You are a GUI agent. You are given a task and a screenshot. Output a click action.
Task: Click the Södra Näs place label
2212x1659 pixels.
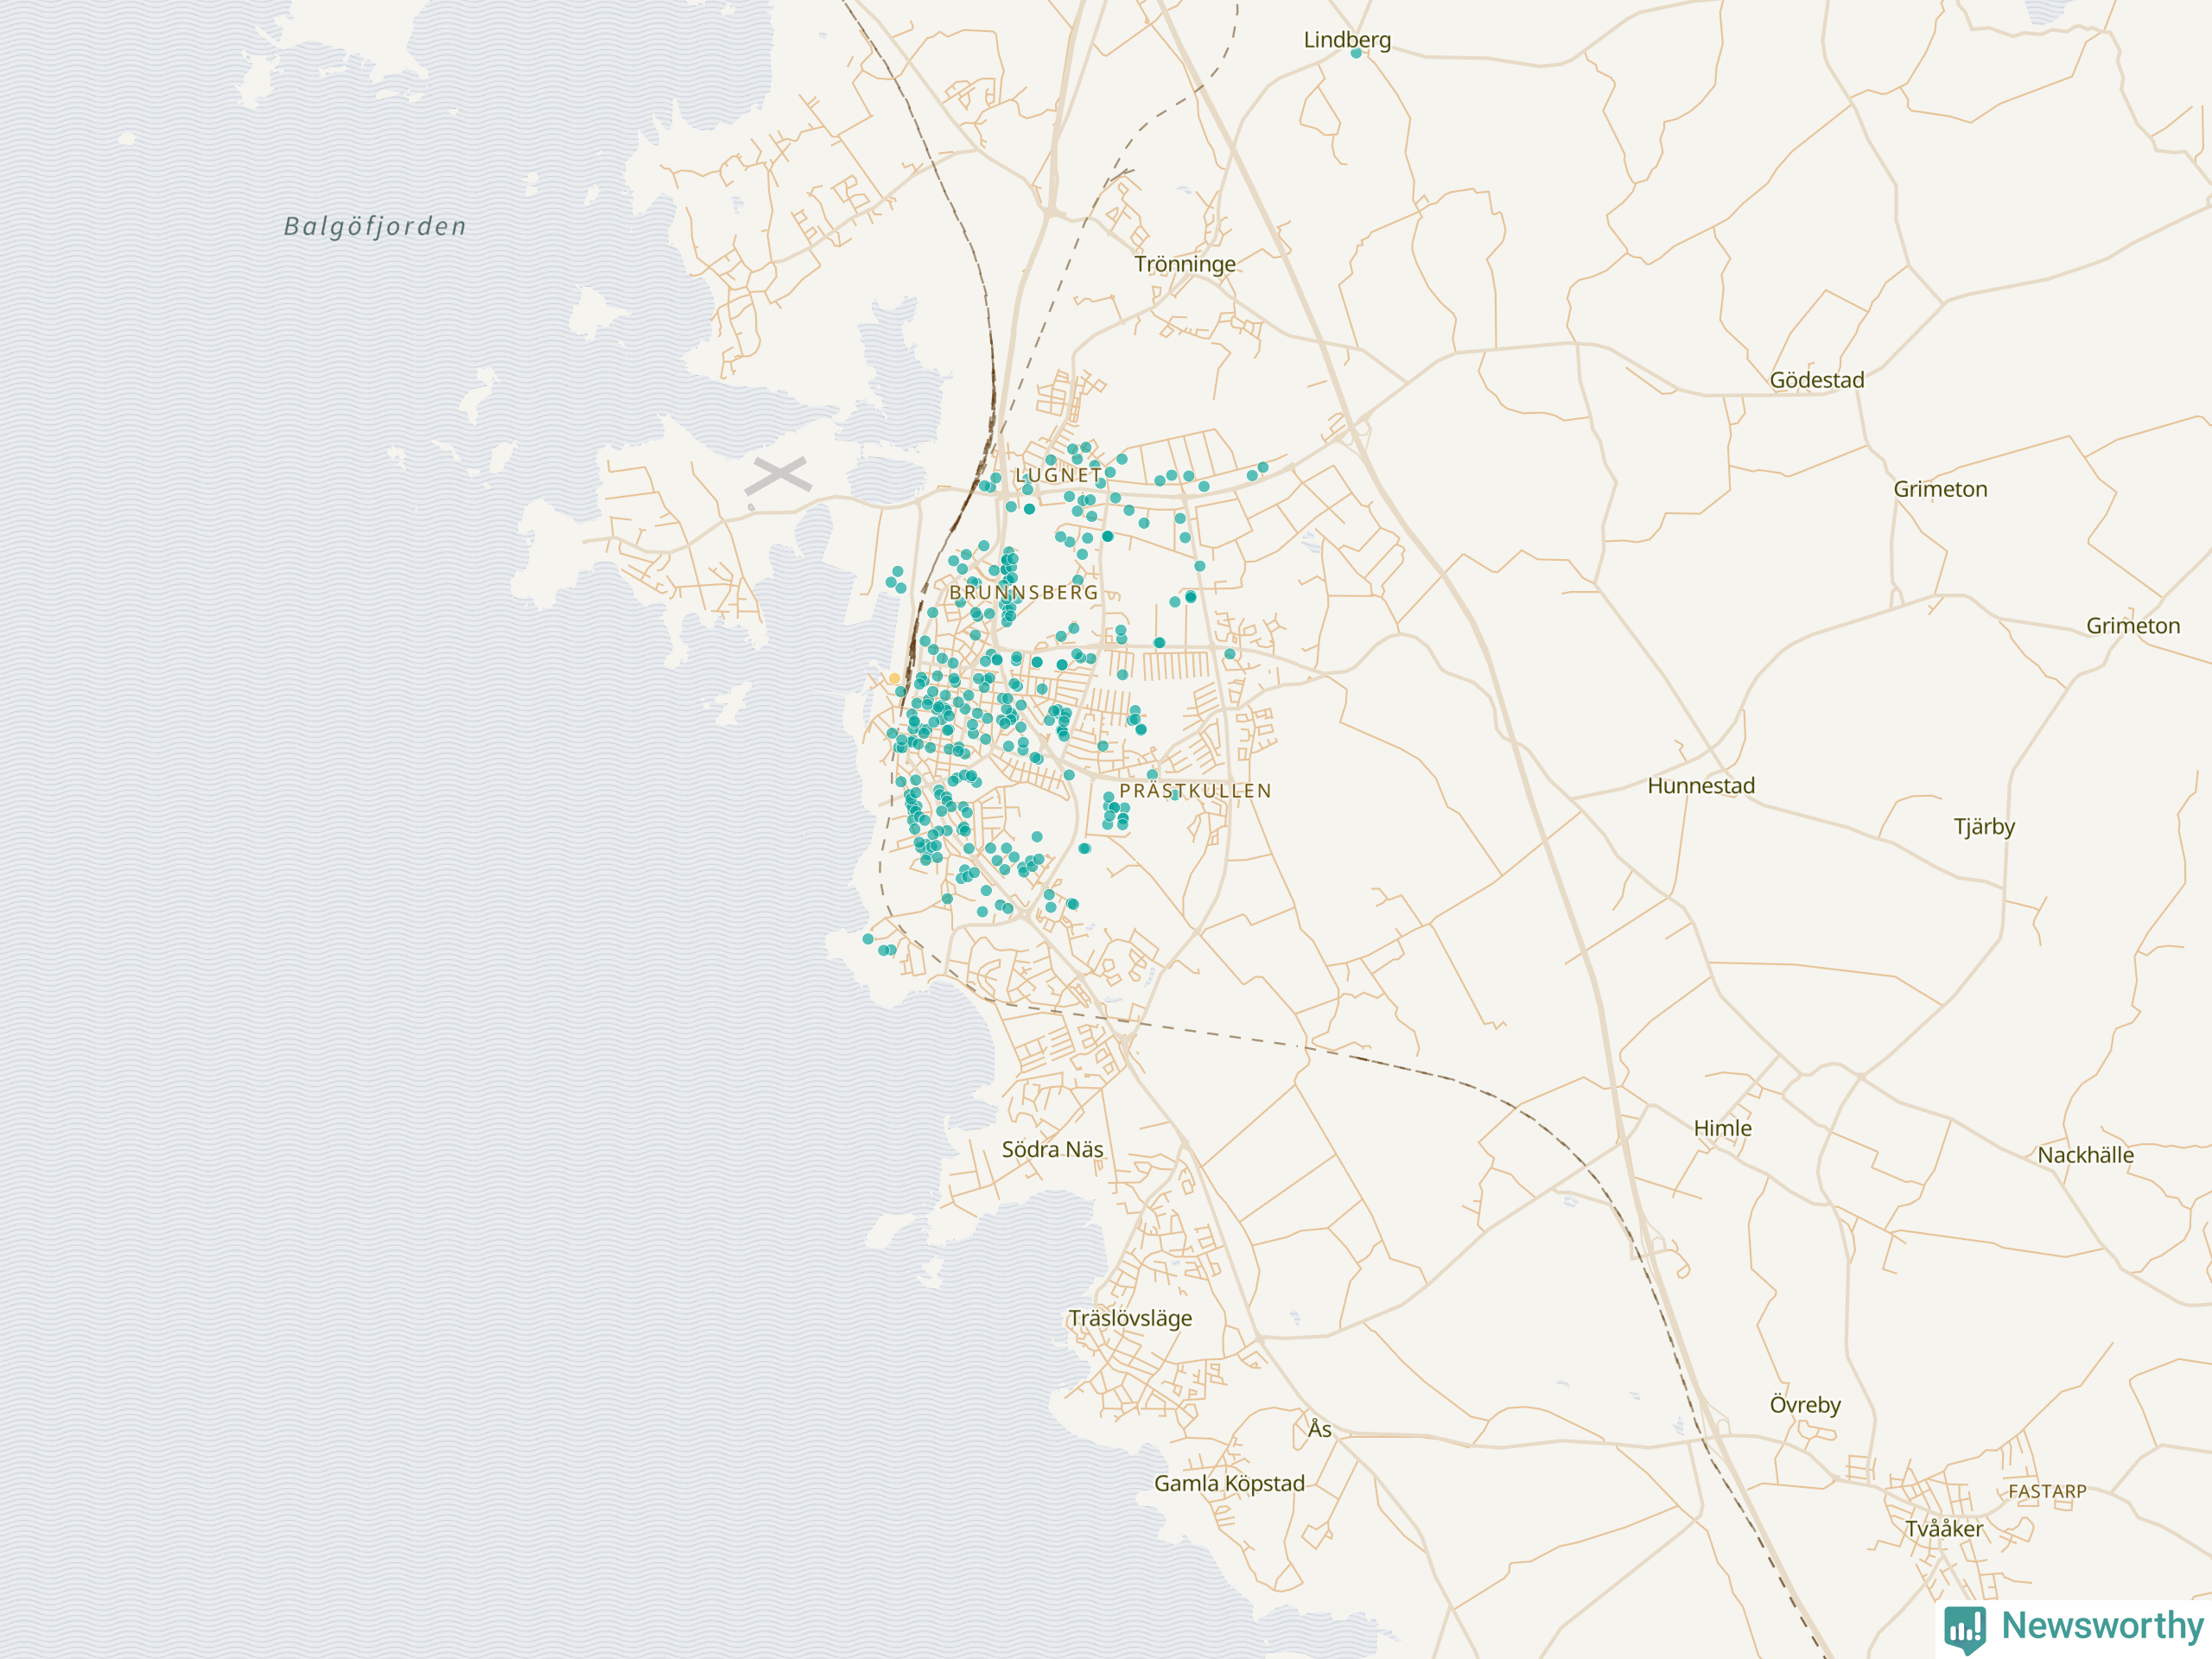pos(1052,1149)
